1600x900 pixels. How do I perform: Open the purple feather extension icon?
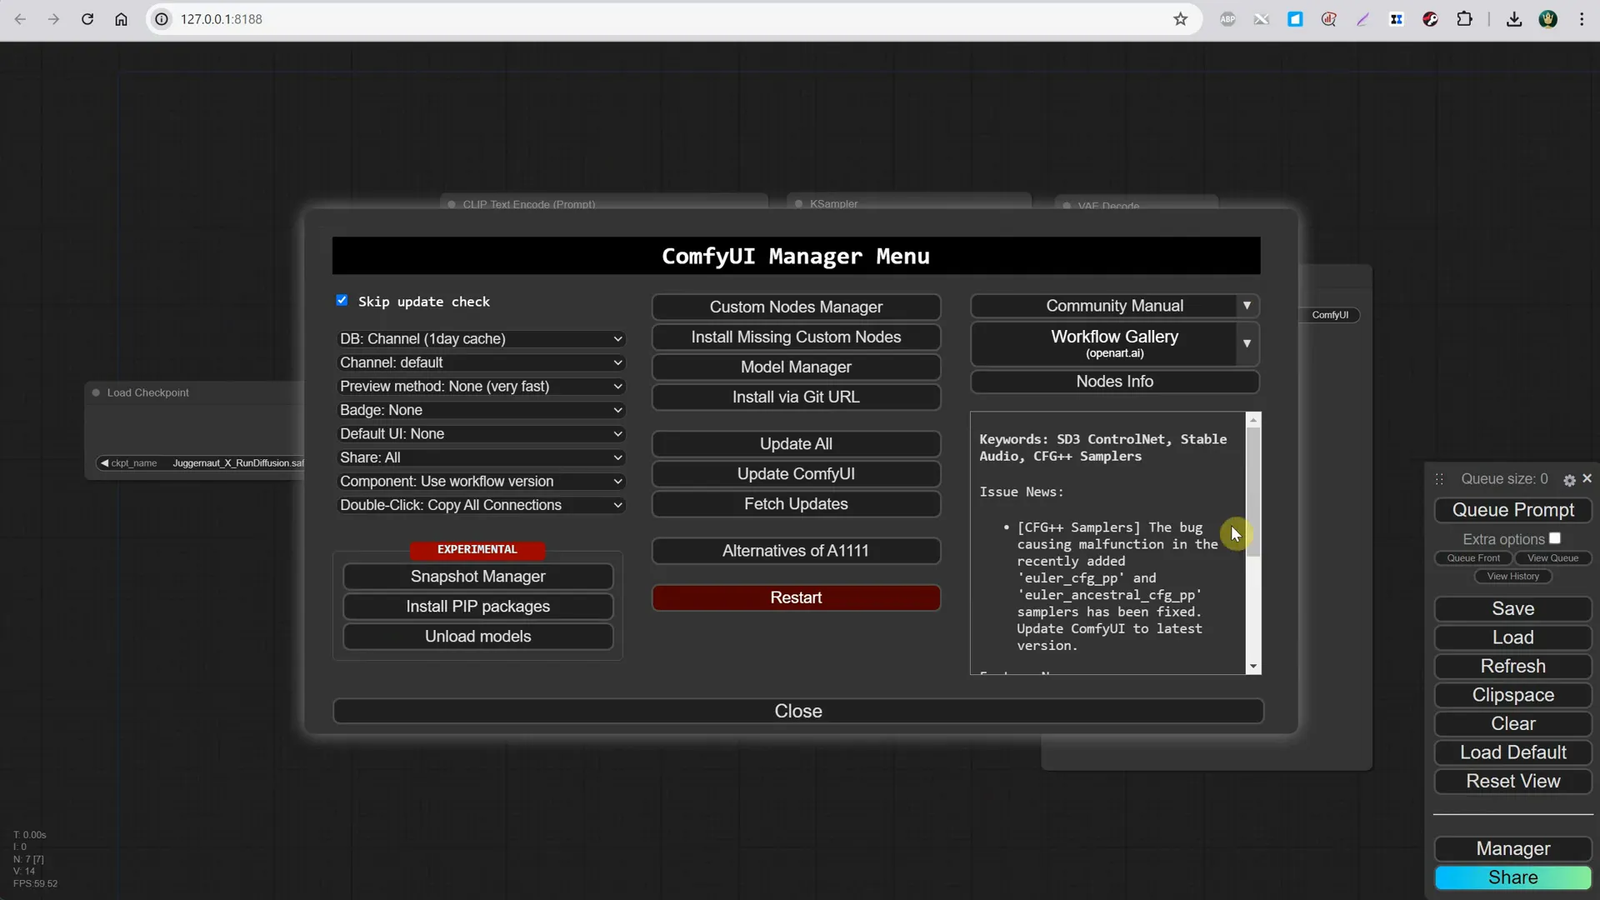pos(1363,19)
